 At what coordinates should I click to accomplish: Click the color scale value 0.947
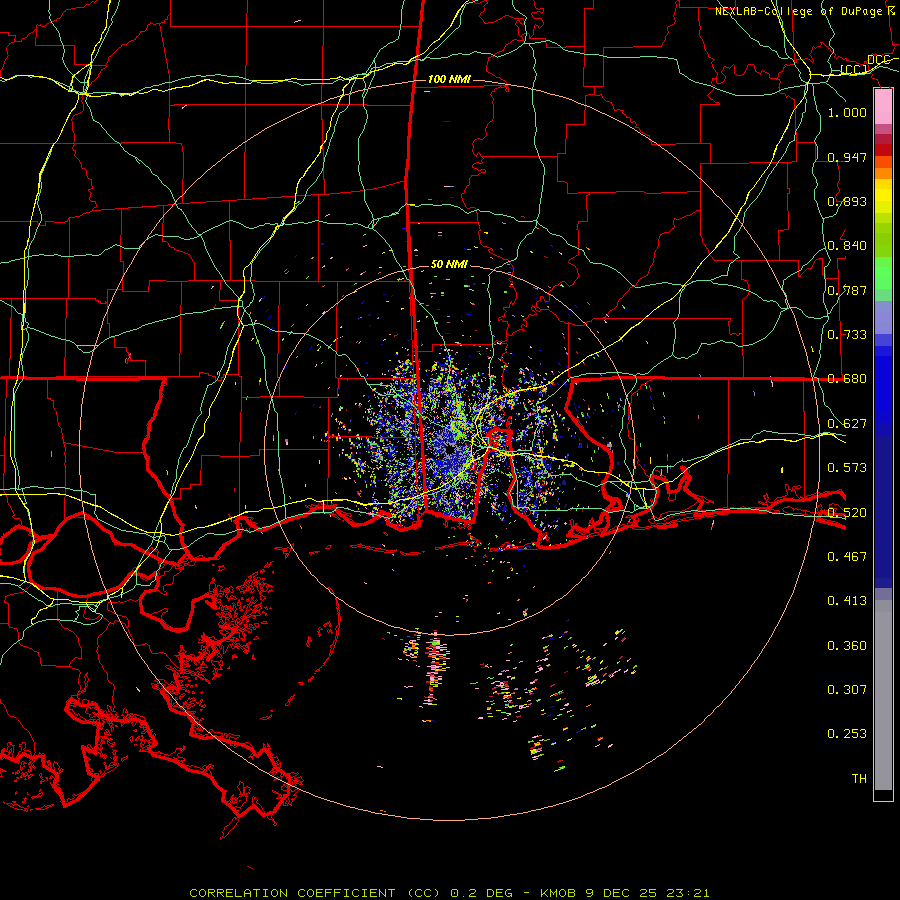(x=847, y=157)
